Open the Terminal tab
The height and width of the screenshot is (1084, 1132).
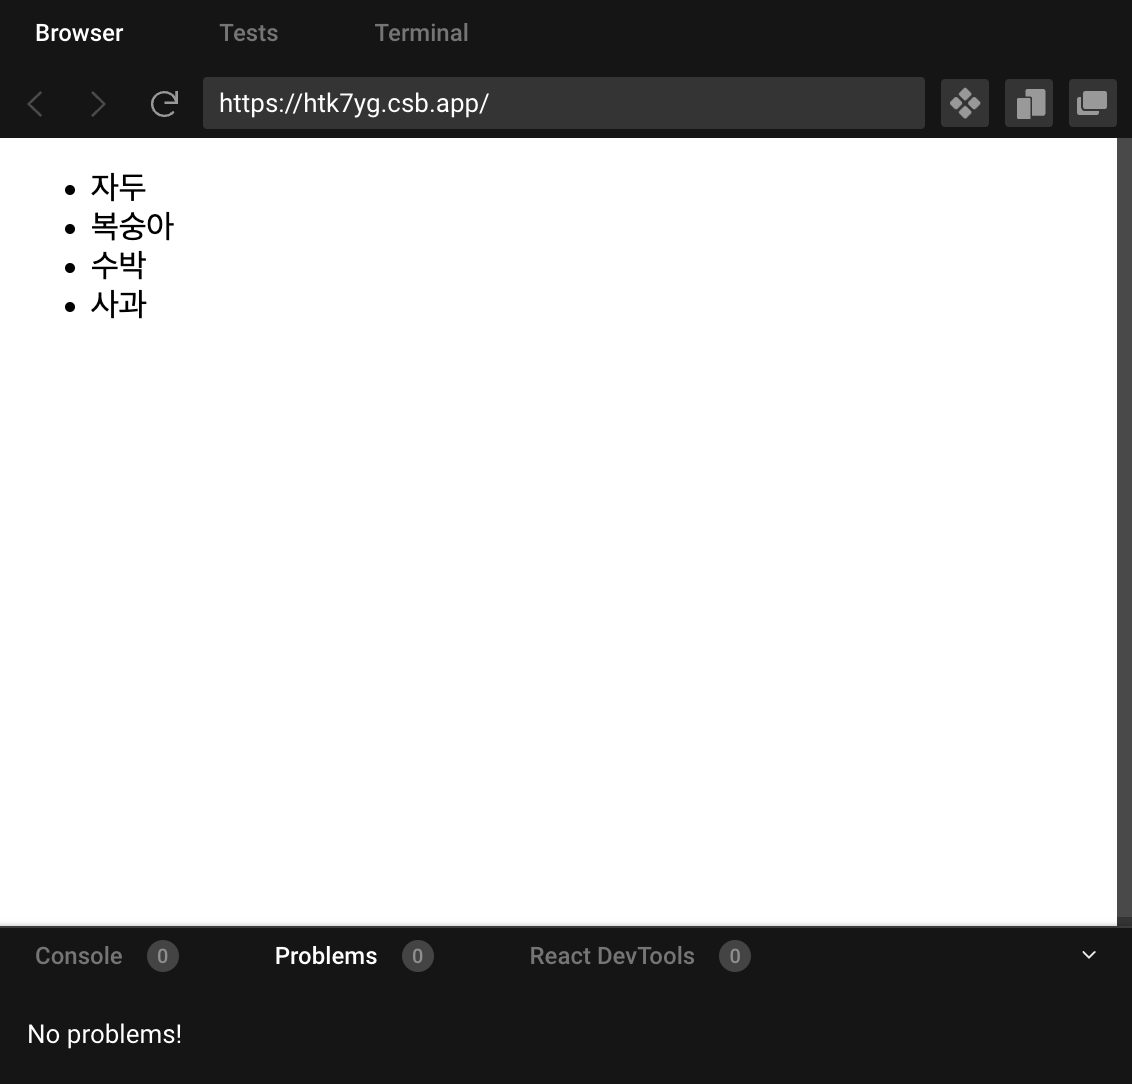pos(421,32)
